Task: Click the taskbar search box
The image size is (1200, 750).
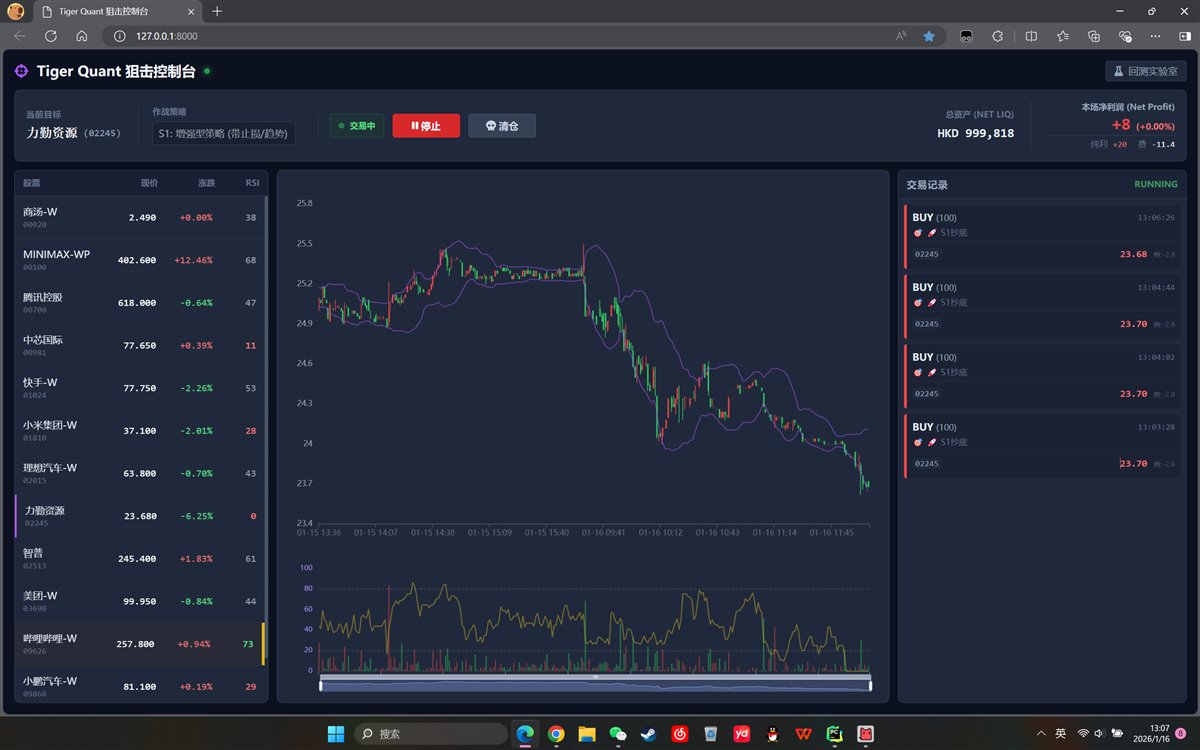Action: pyautogui.click(x=431, y=734)
